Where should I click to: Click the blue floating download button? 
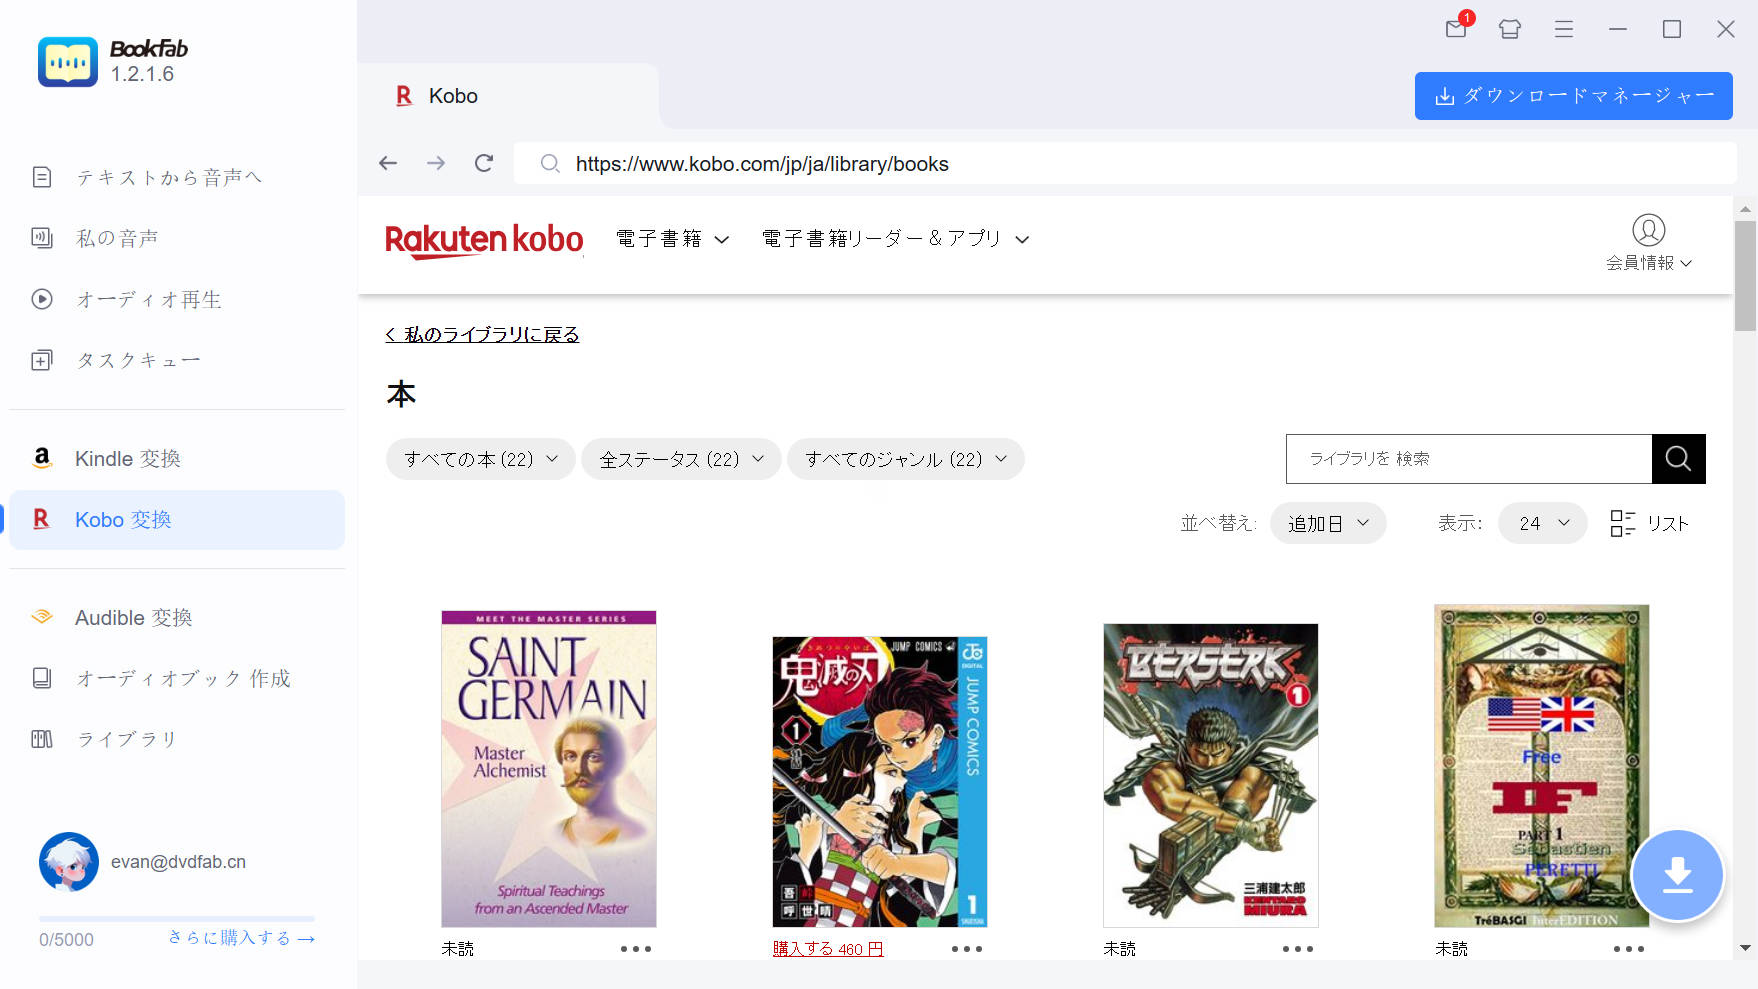[1677, 875]
